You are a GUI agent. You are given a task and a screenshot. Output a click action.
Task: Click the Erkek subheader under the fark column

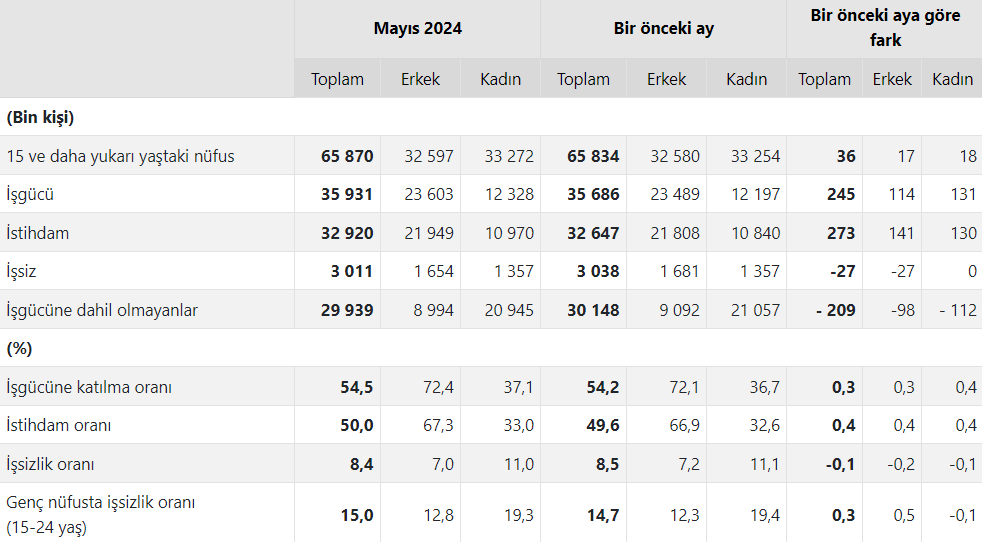click(892, 79)
